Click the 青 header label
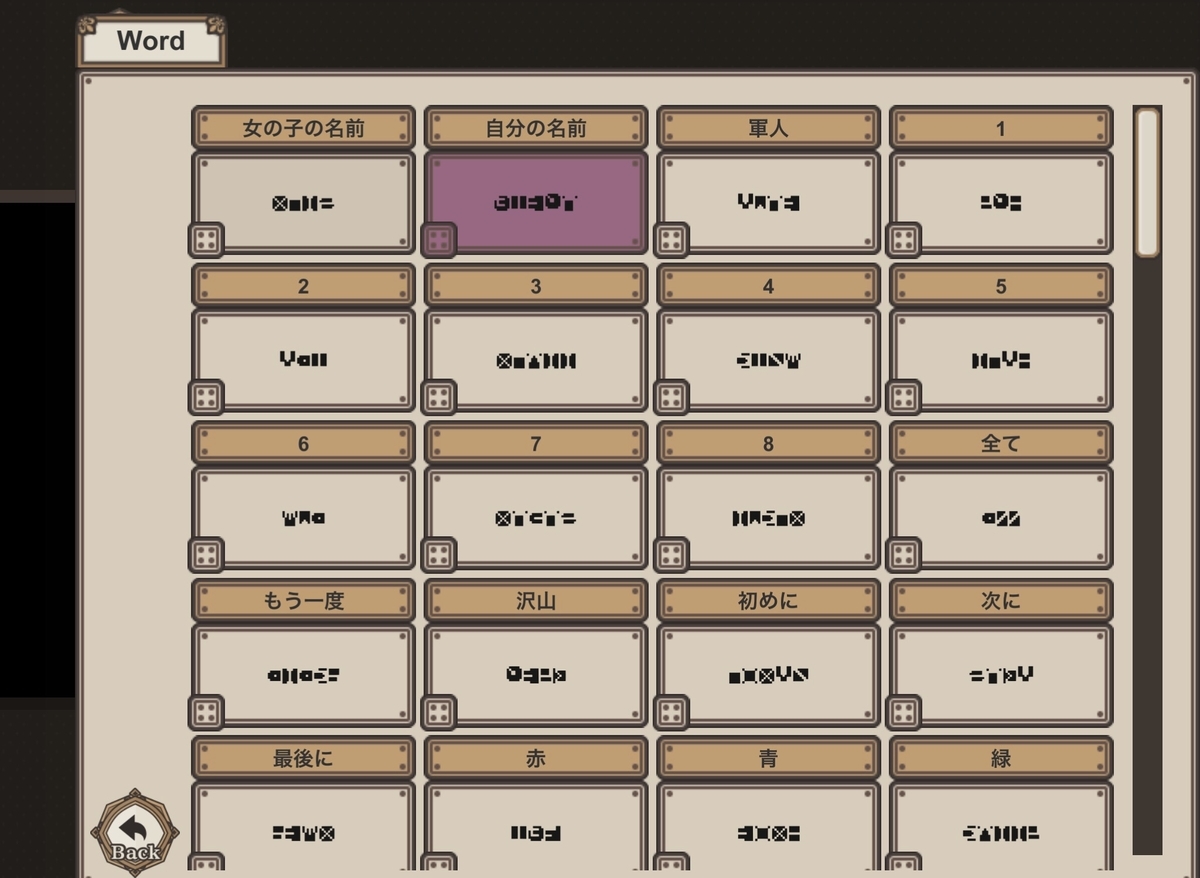1200x878 pixels. 769,758
